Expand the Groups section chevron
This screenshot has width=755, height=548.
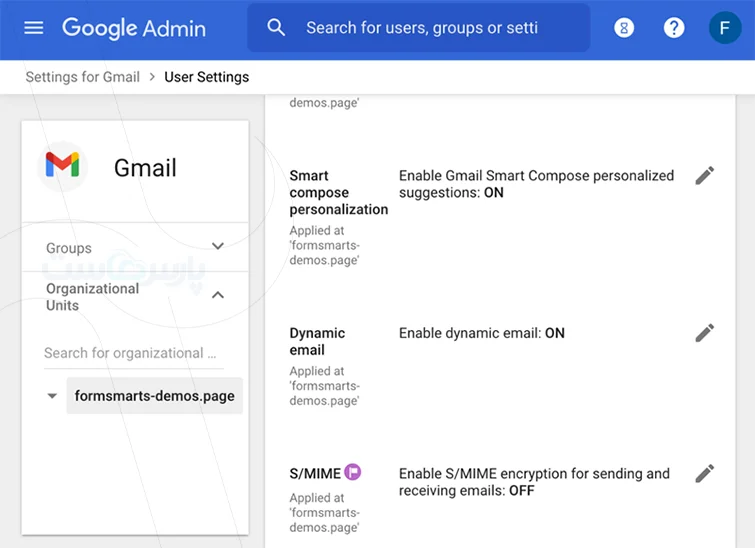coord(218,247)
